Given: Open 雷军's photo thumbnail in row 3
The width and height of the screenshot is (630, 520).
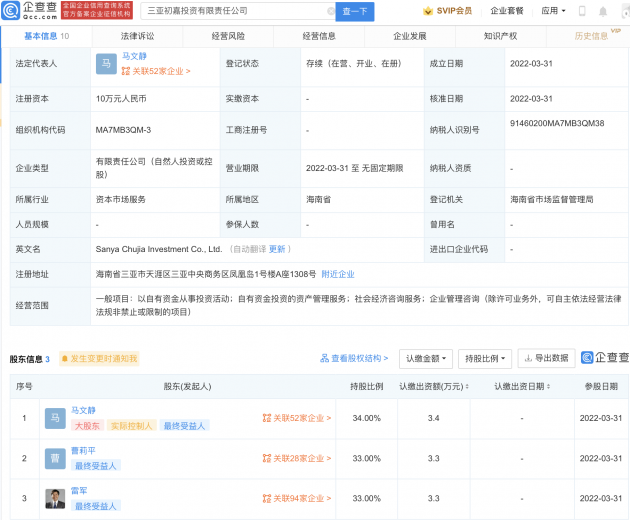Looking at the screenshot, I should pyautogui.click(x=55, y=499).
